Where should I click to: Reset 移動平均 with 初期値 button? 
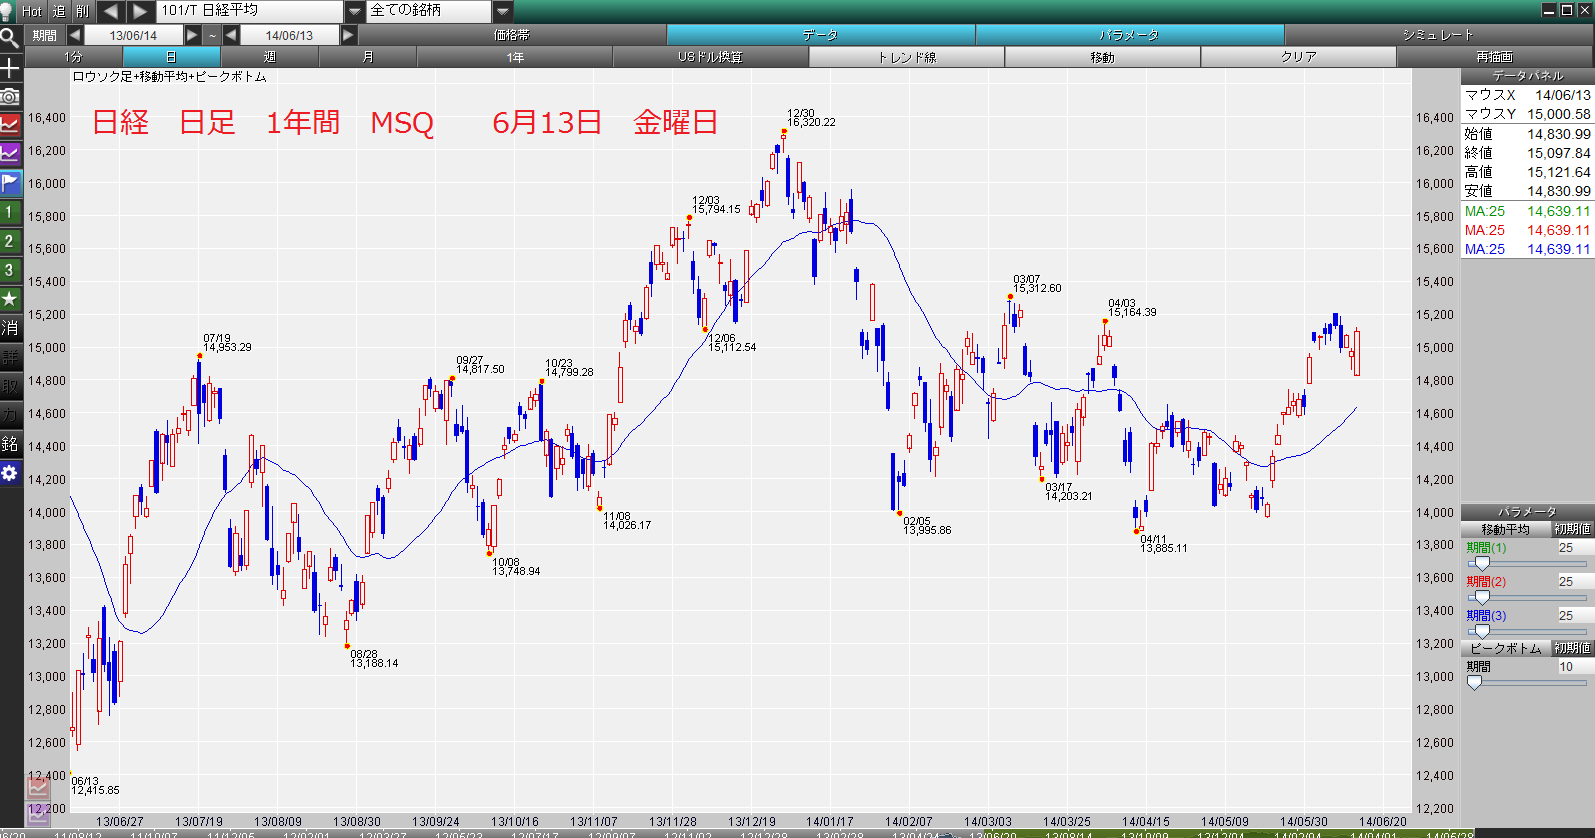(1572, 529)
